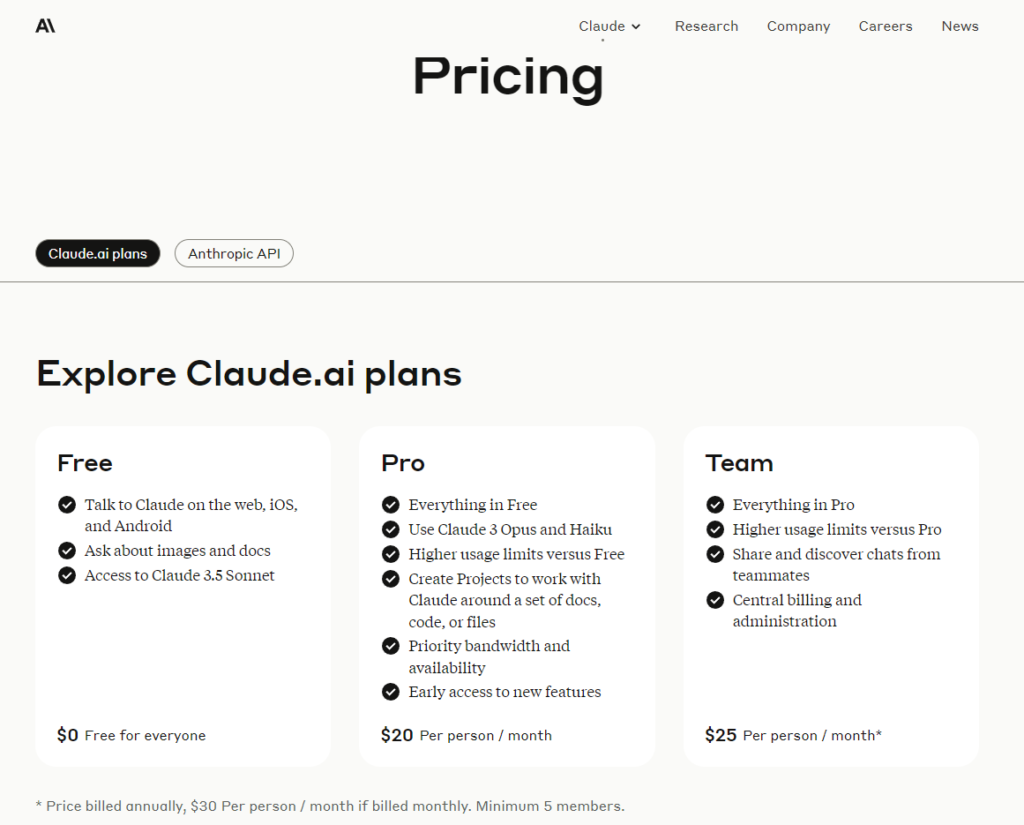The width and height of the screenshot is (1024, 825).
Task: Click the checkmark beside 'Central billing and administration'
Action: (715, 600)
